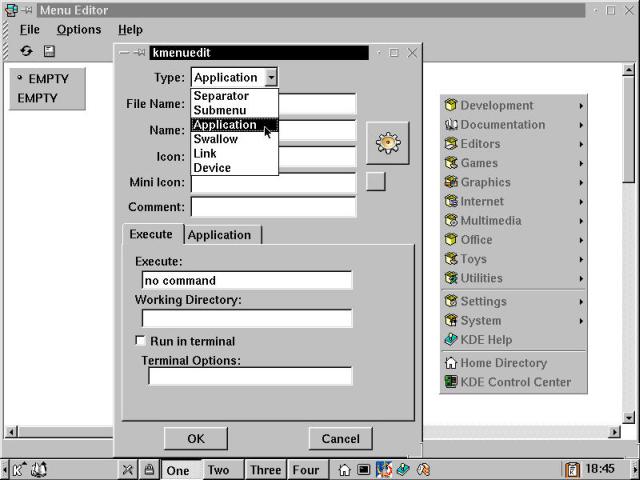Click the Home Directory icon in taskbar
This screenshot has width=640, height=480.
344,469
